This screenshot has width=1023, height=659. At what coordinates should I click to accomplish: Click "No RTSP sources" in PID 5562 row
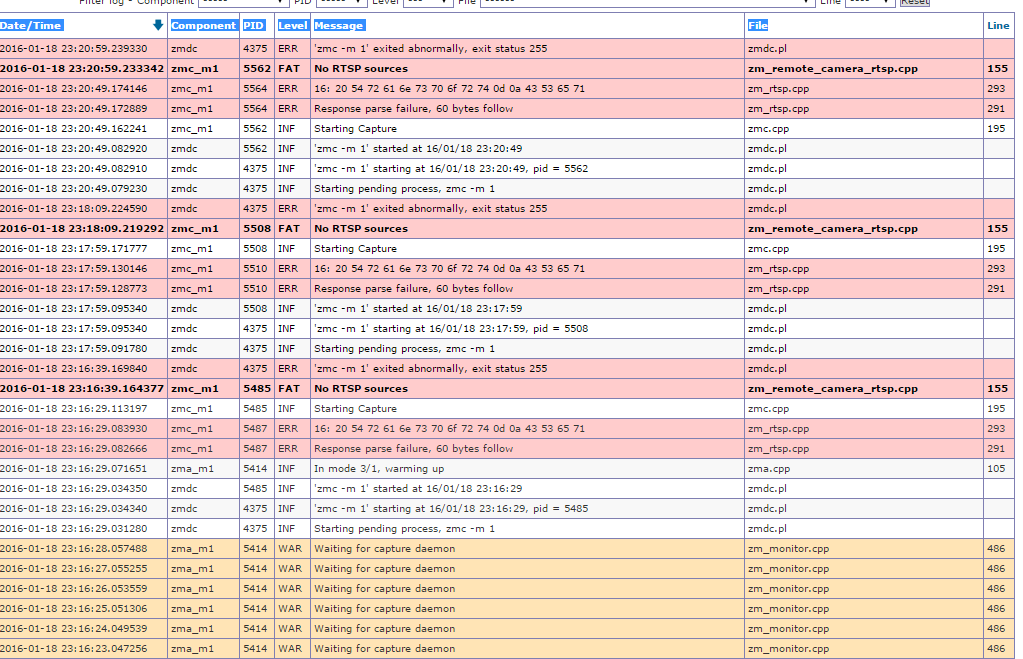point(361,69)
